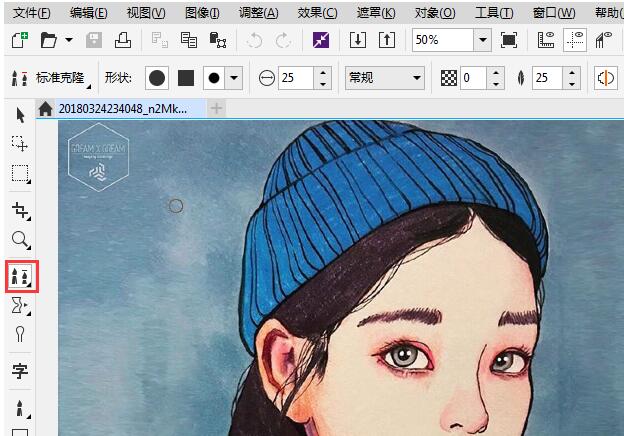Select the mask transform tool
This screenshot has height=436, width=624.
point(20,144)
